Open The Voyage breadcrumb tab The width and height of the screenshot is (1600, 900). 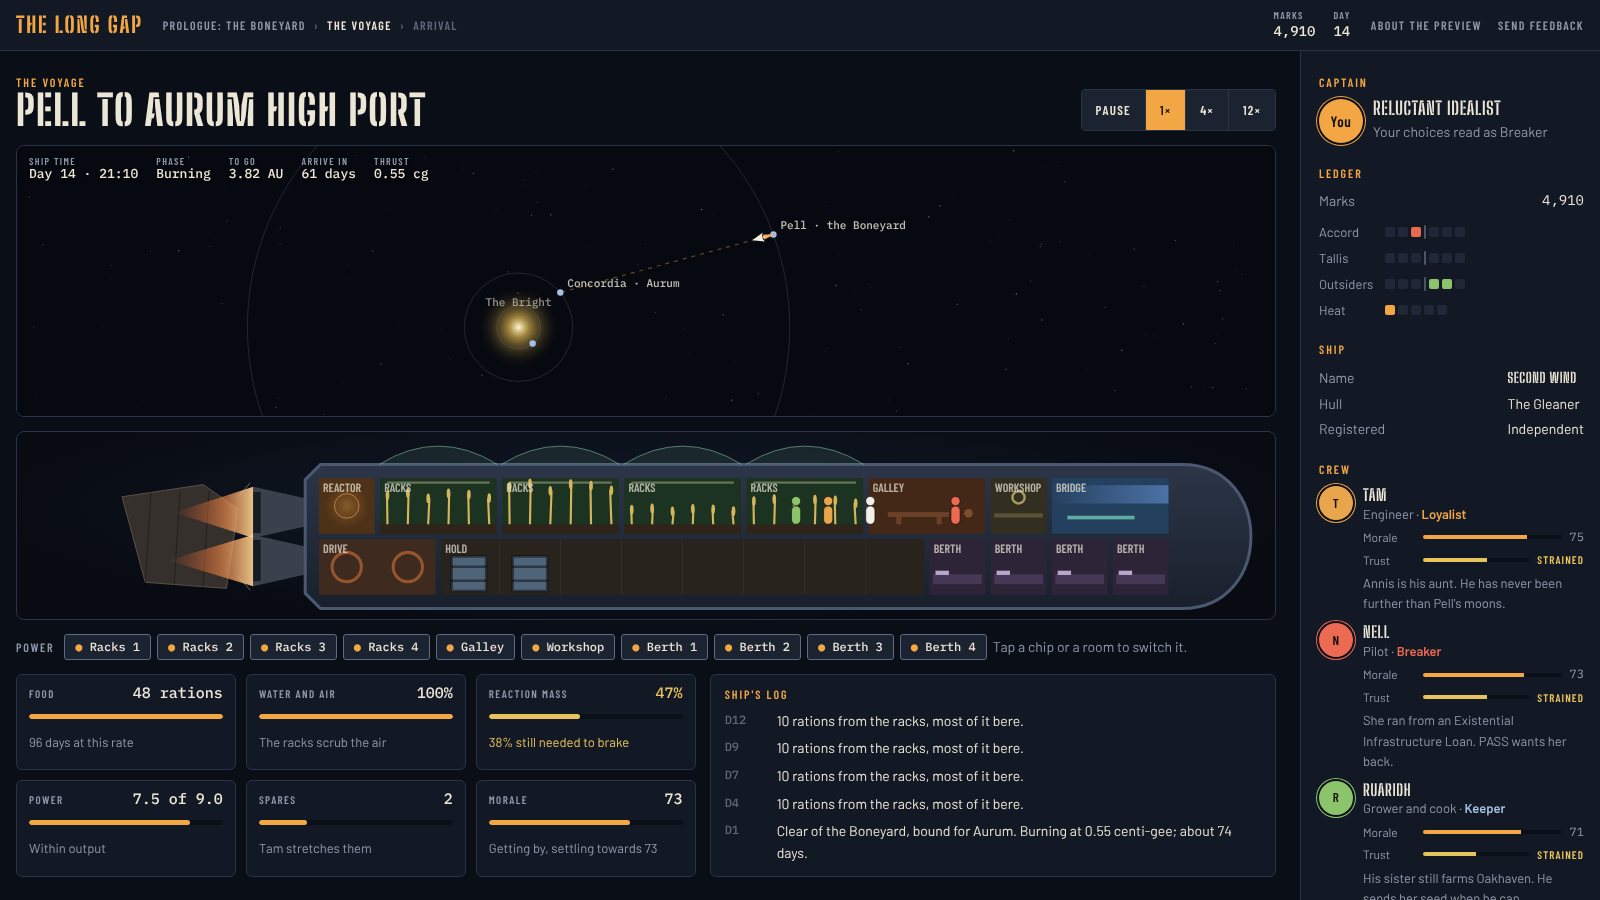coord(359,26)
